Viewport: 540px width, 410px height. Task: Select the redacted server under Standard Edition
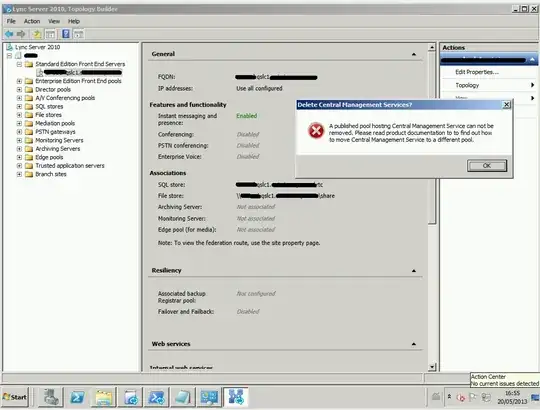pos(83,73)
